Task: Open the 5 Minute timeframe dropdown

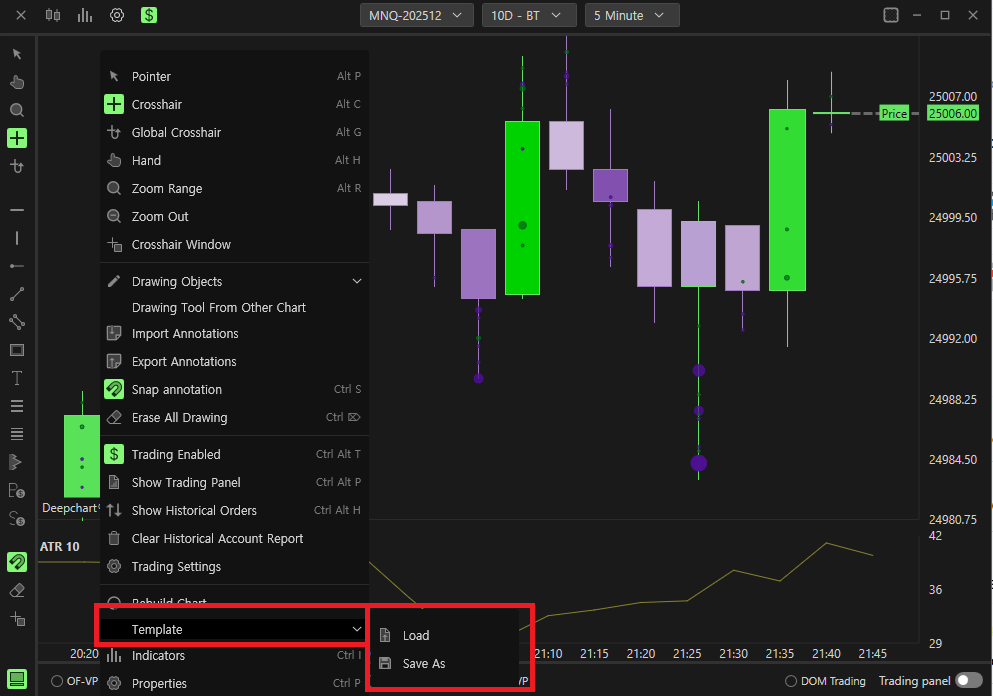Action: coord(632,15)
